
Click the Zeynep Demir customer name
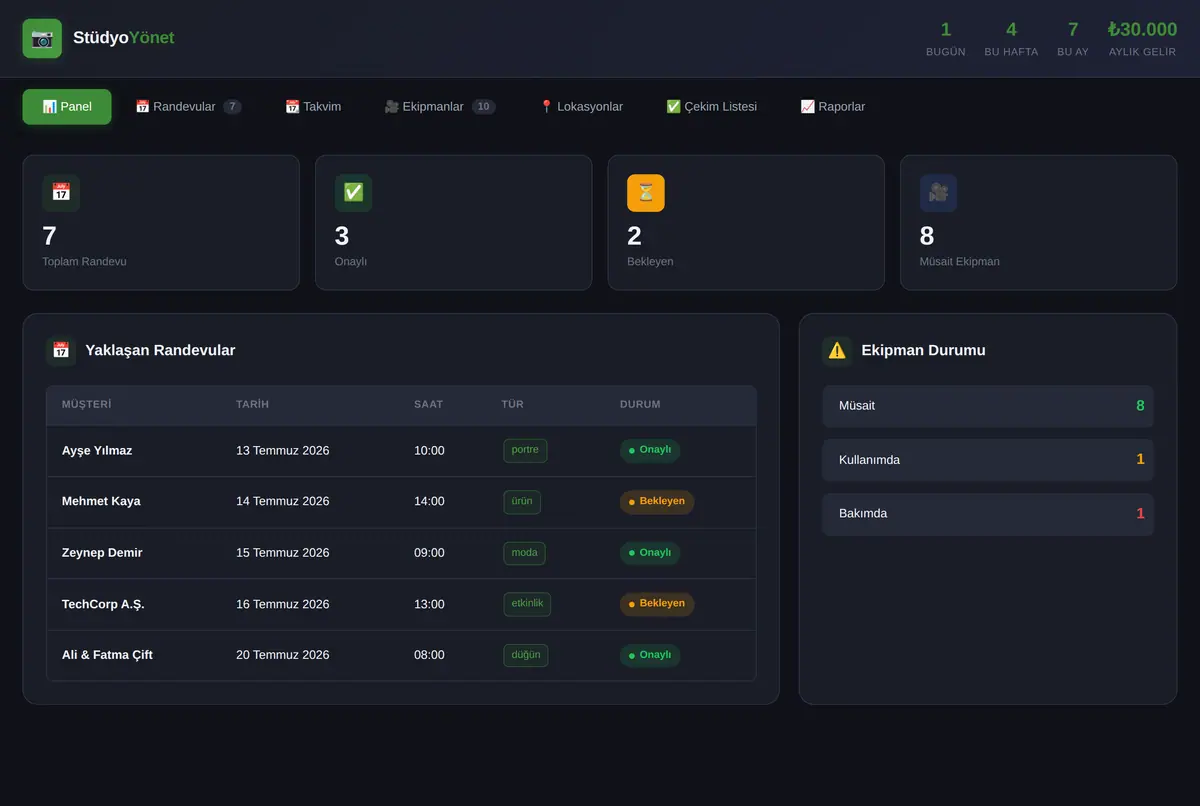102,553
